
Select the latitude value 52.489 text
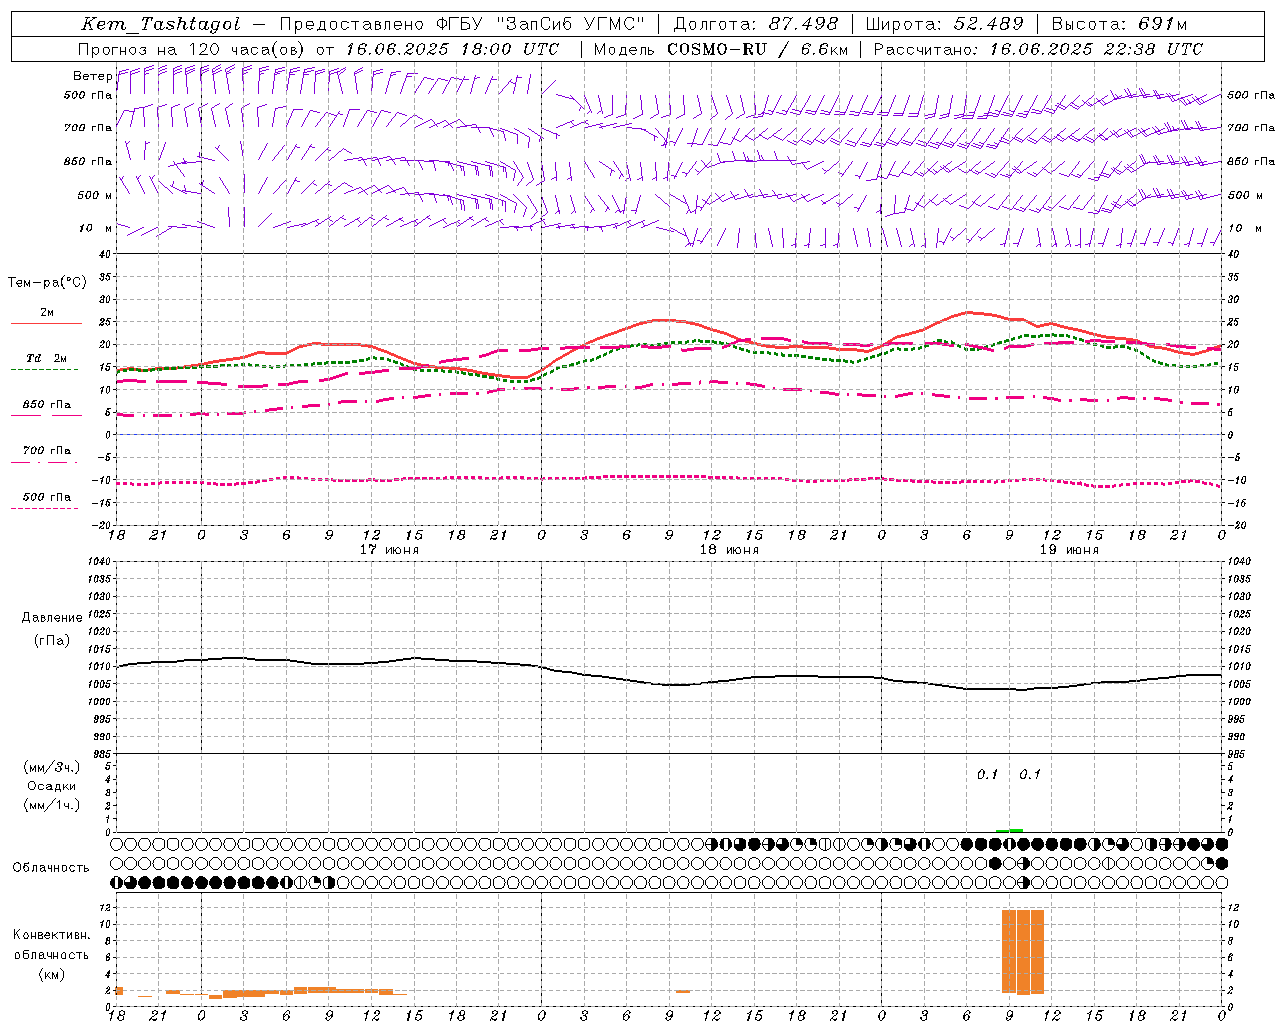point(988,24)
